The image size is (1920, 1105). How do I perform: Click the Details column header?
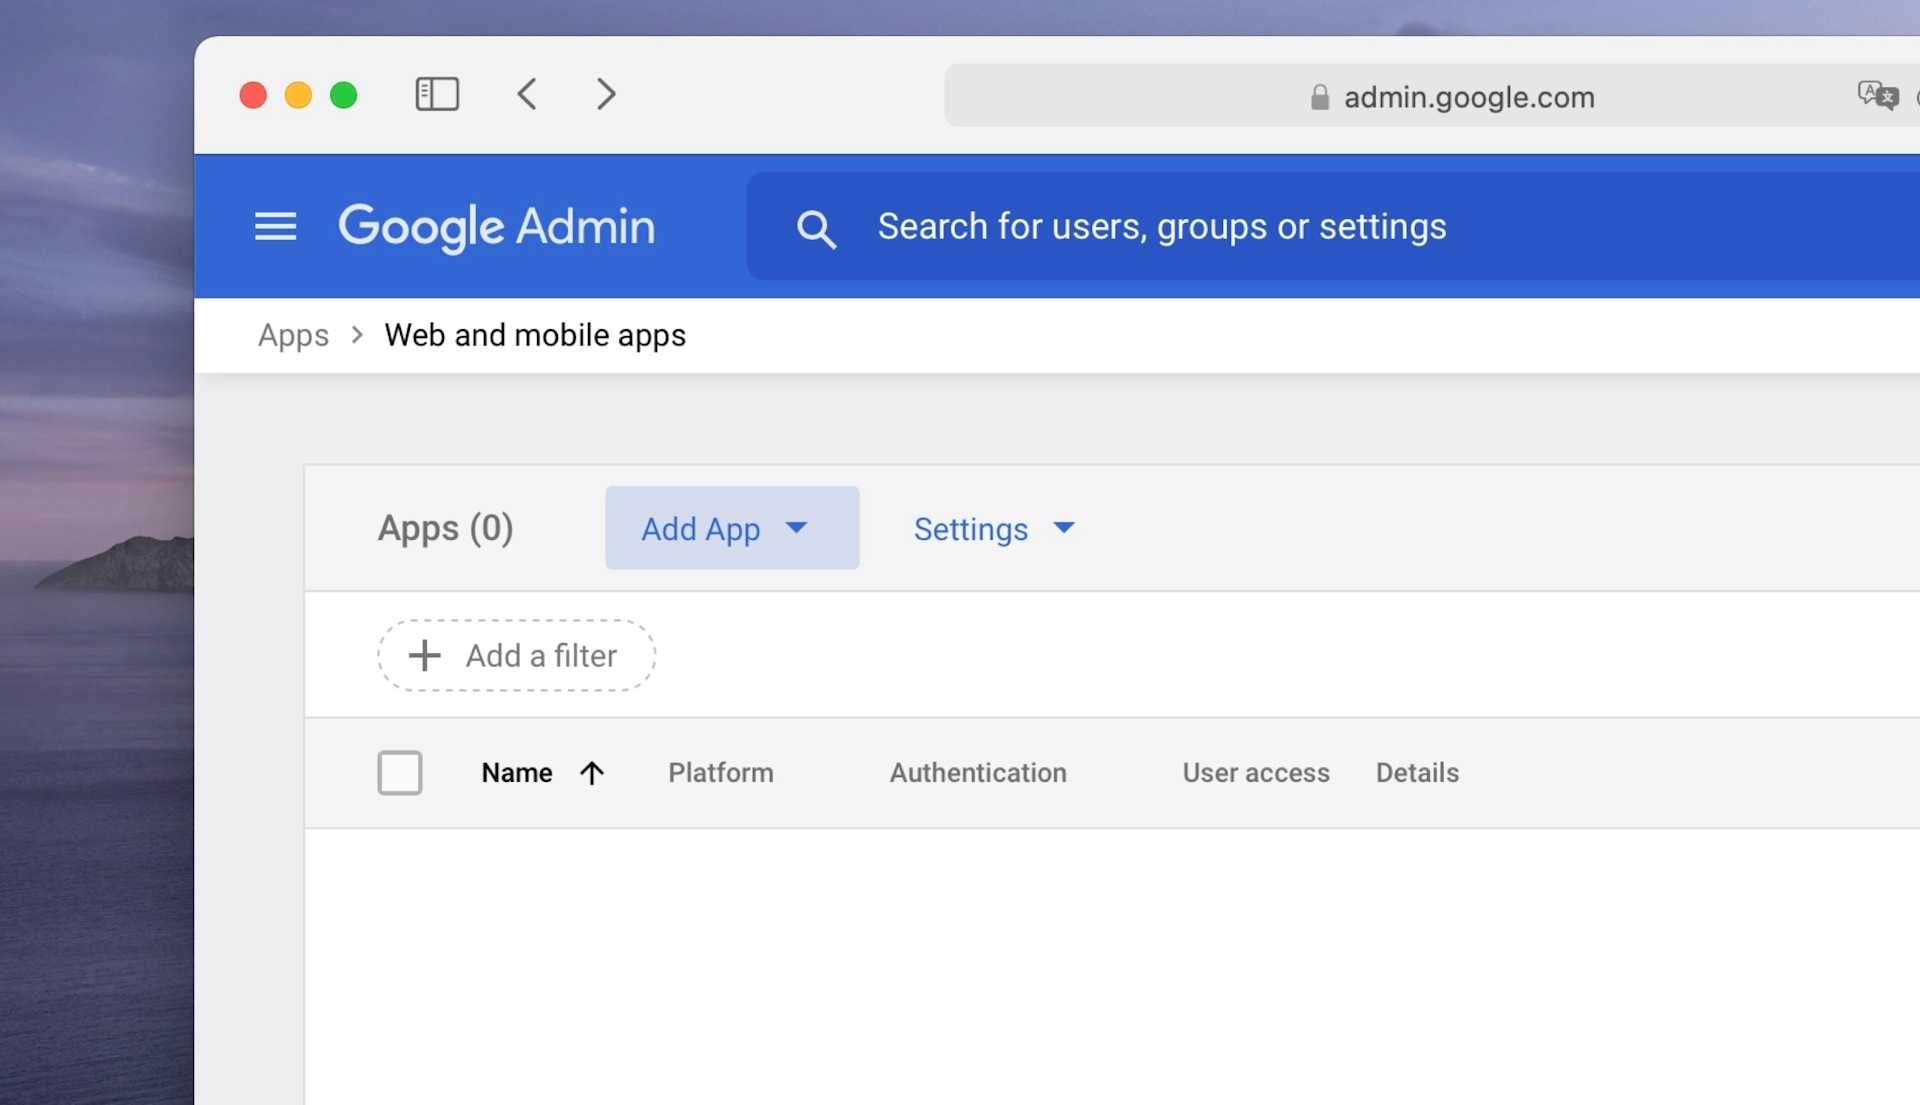click(1417, 773)
